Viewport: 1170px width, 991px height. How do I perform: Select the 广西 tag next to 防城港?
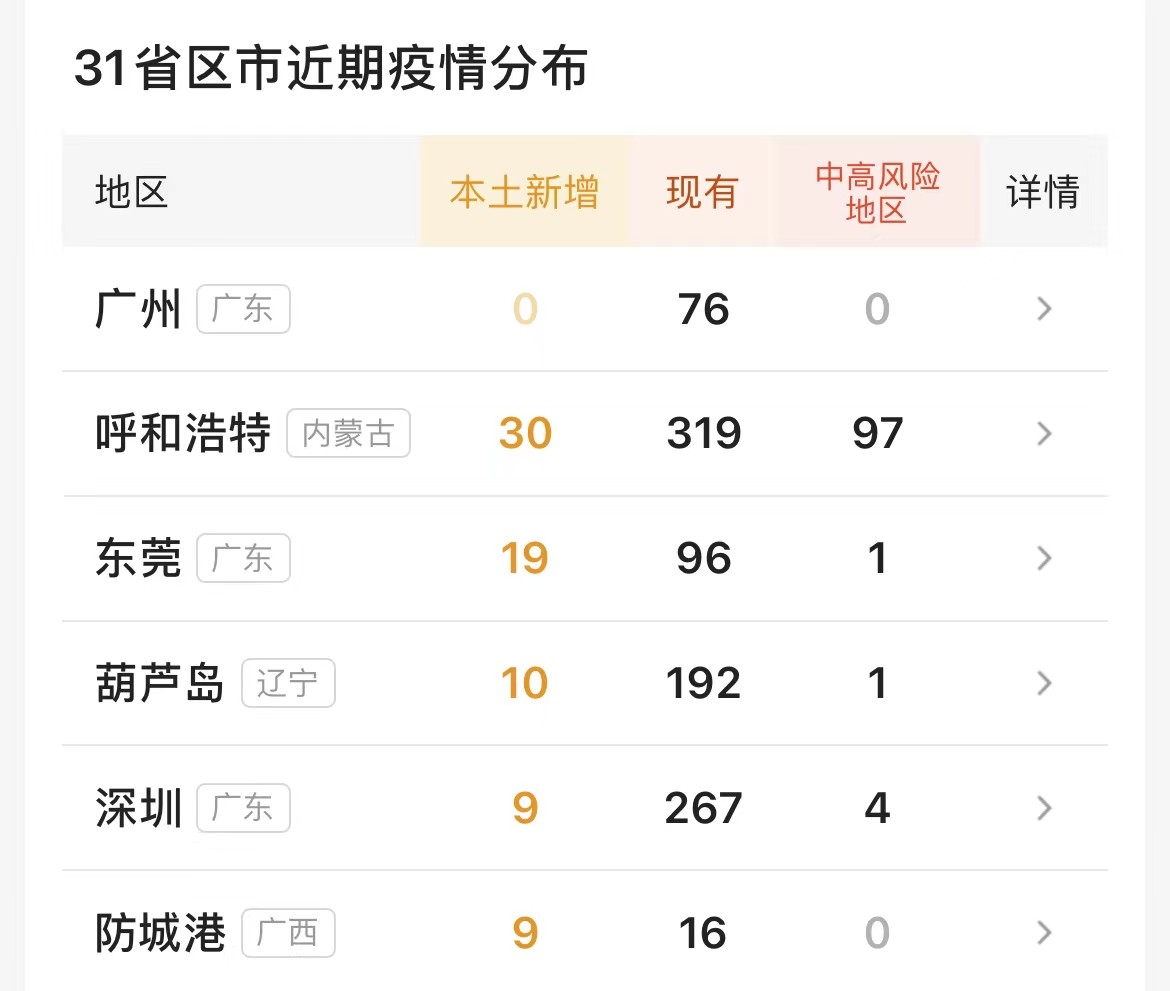[288, 933]
